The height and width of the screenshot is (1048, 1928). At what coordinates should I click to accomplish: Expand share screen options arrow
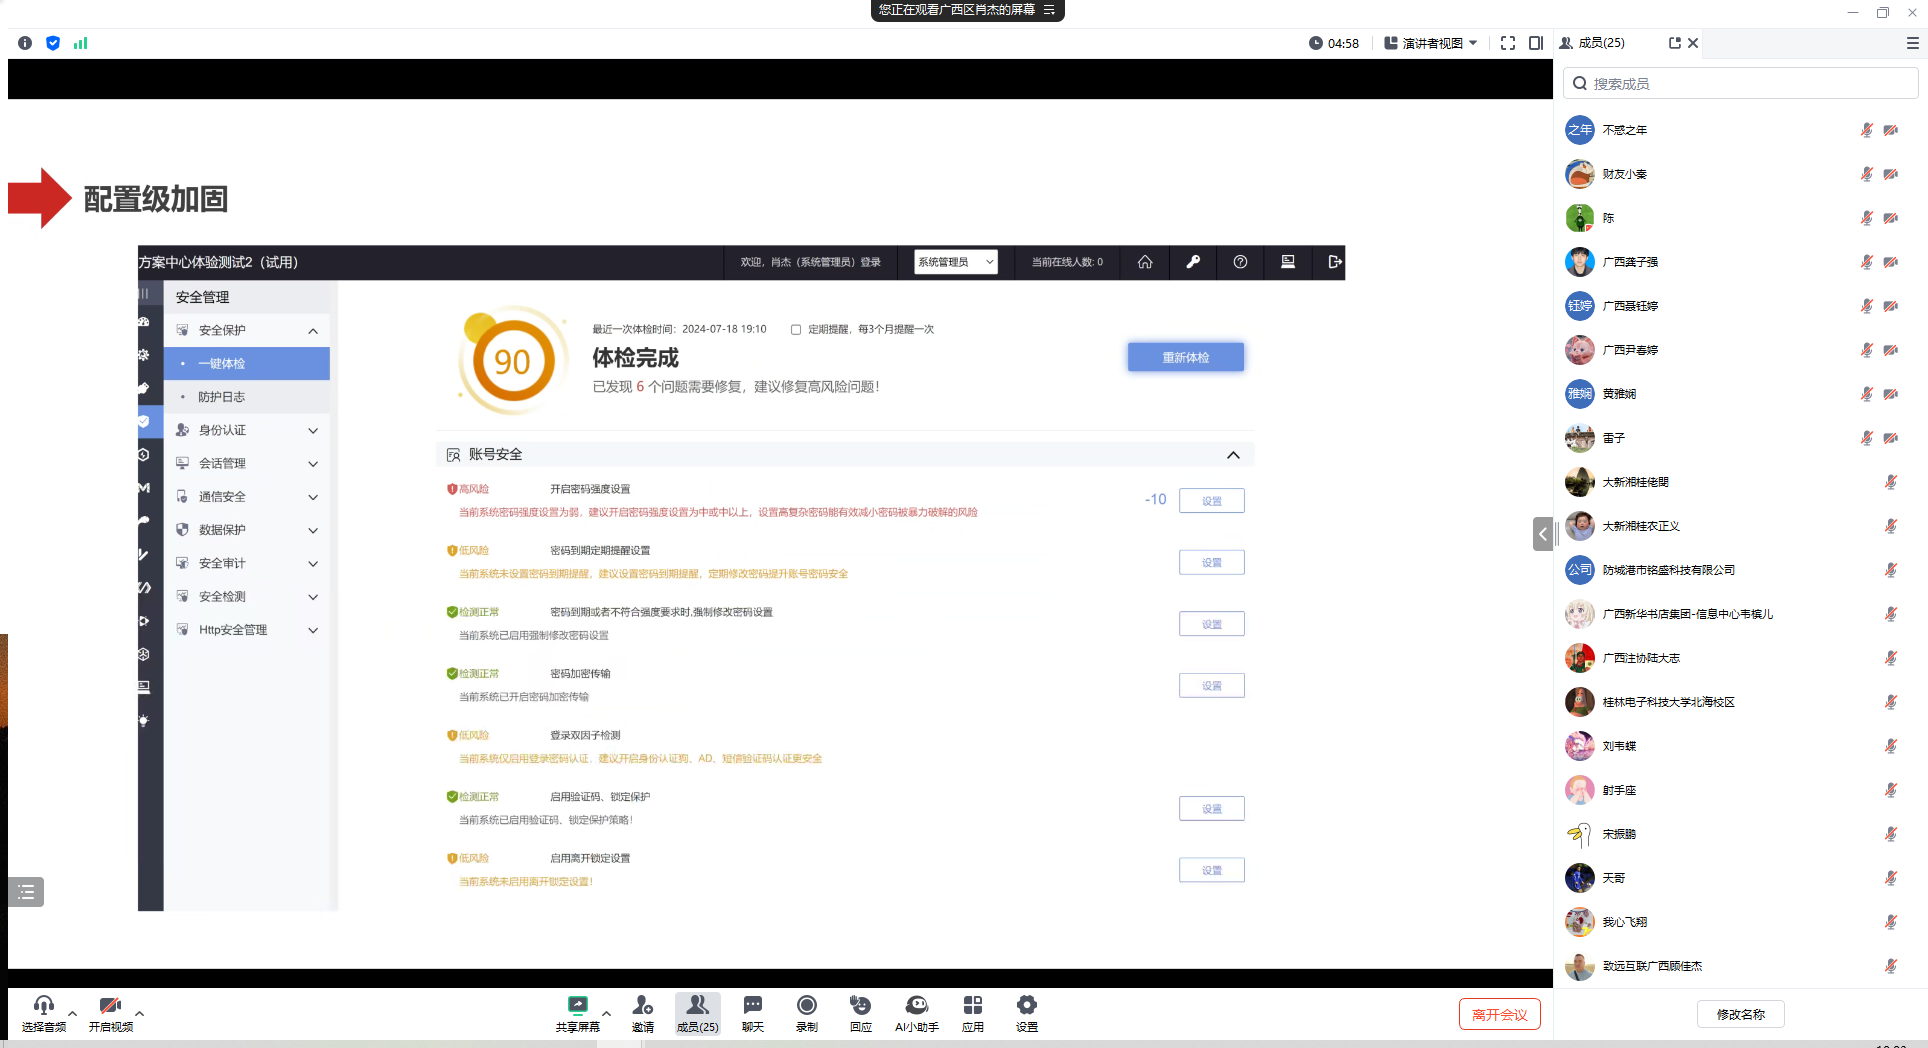(606, 1013)
